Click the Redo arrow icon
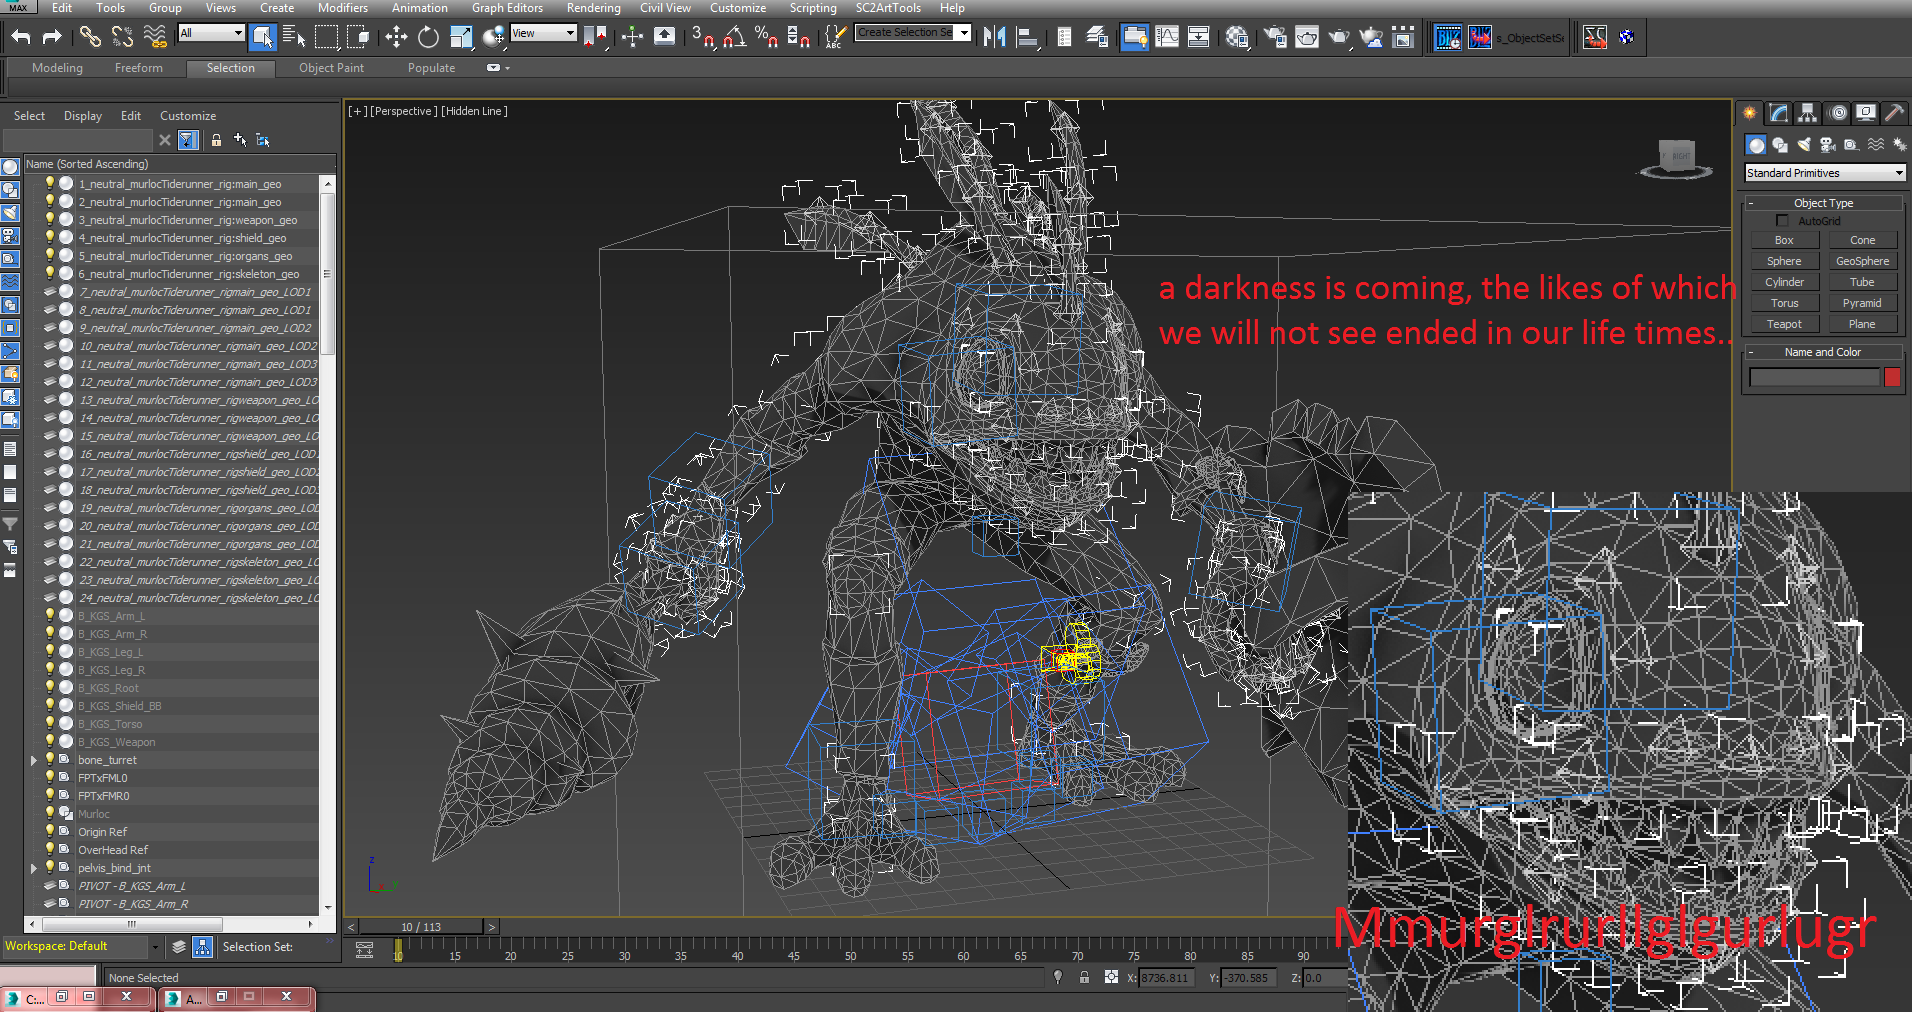Screen dimensions: 1912x1012 [52, 38]
